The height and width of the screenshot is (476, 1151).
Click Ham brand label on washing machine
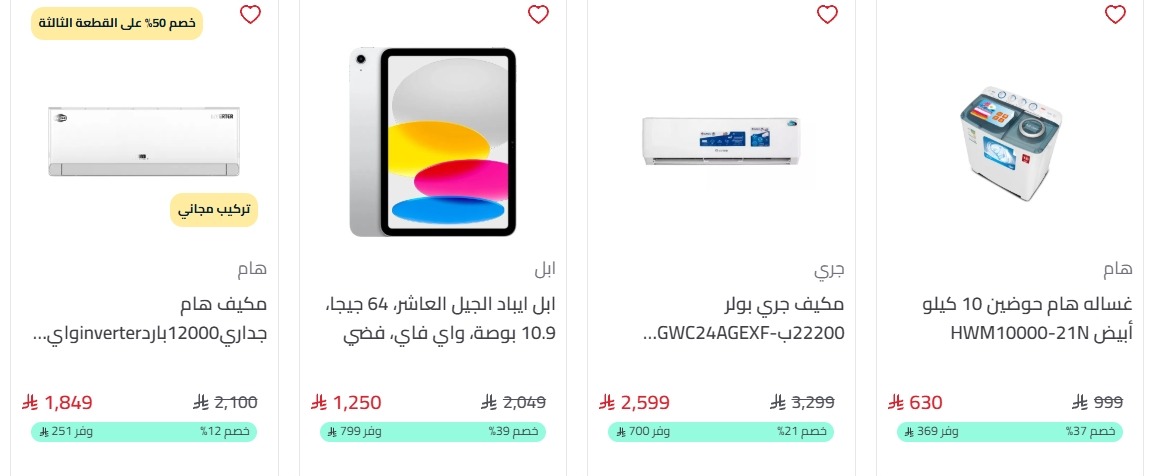(1118, 269)
